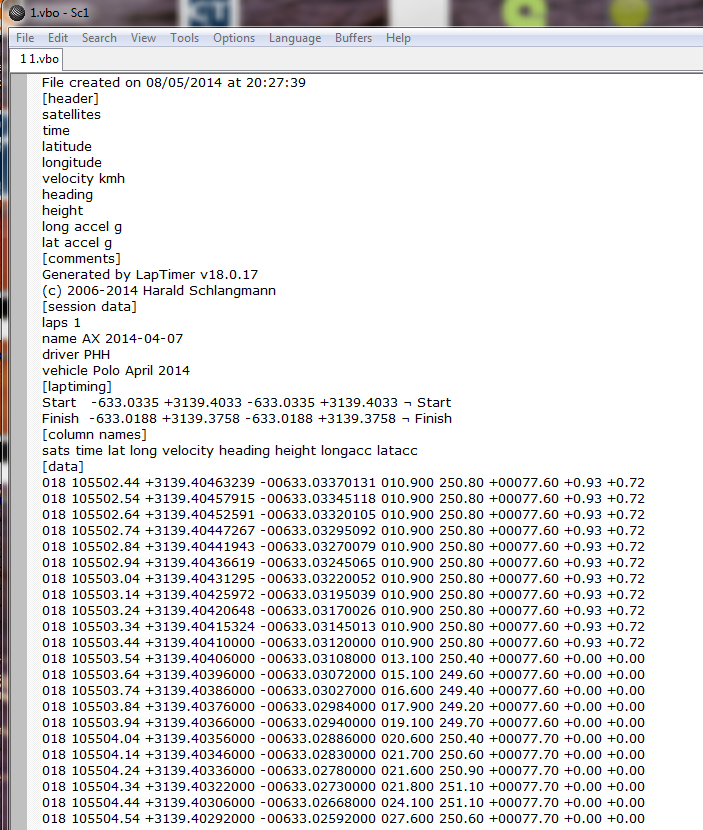The image size is (703, 830).
Task: Click the 'sats time lat long velocity' line
Action: (x=230, y=450)
